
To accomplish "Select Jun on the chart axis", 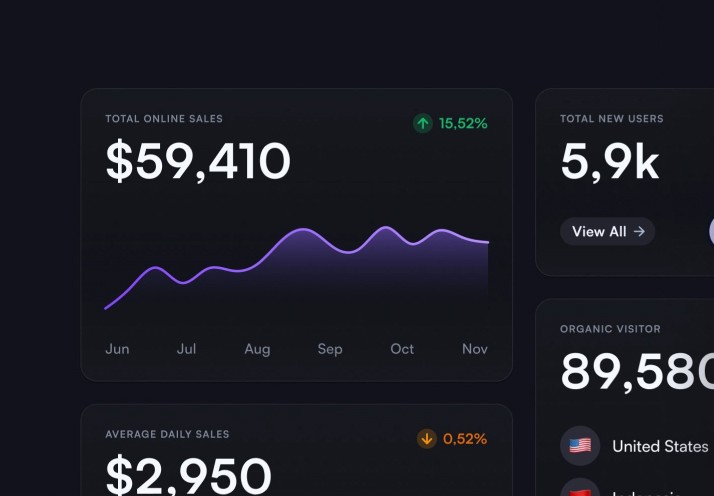I will (117, 349).
